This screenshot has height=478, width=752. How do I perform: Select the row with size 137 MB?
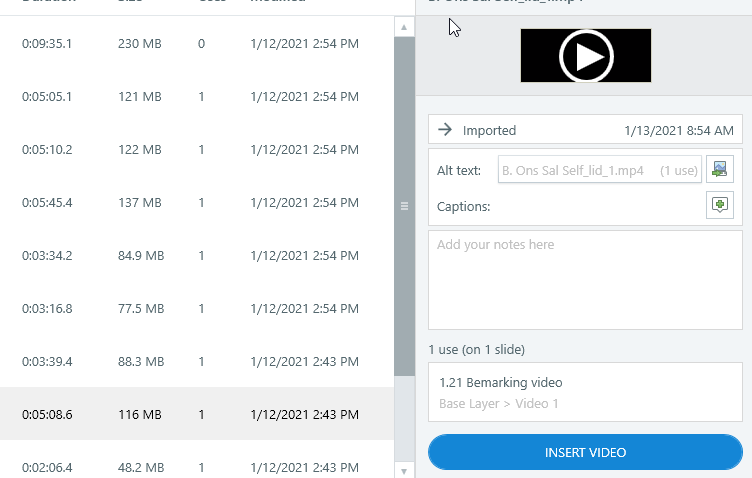(197, 202)
